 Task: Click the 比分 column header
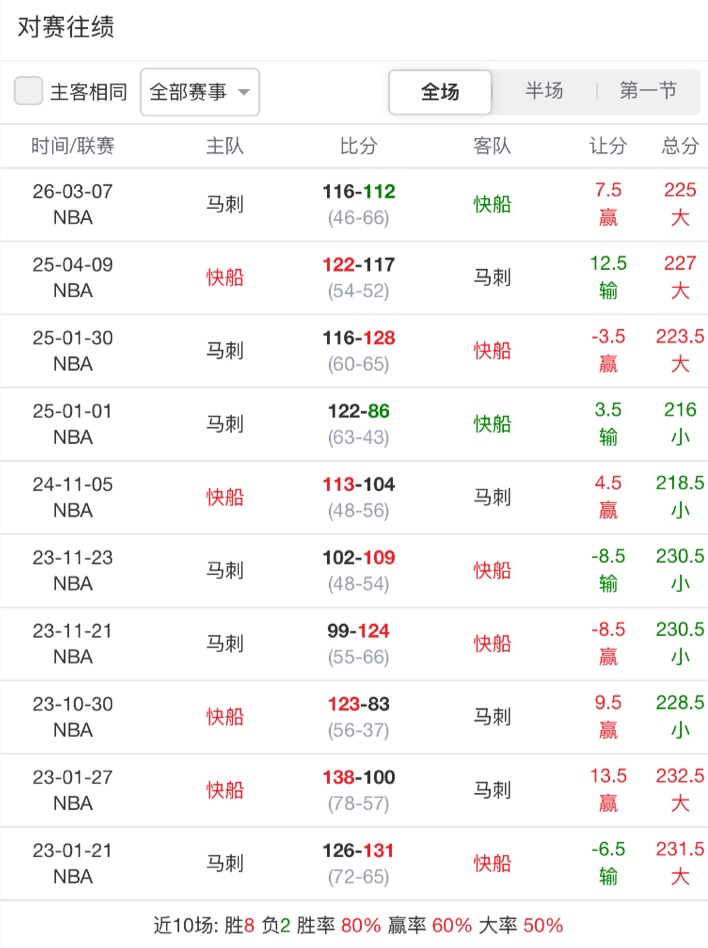[359, 146]
